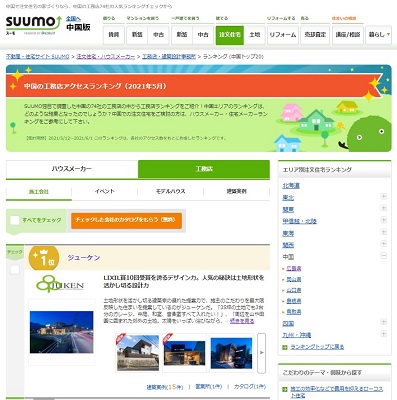The image size is (397, 400).
Task: Toggle the すべてをチェック checkbox
Action: (x=15, y=220)
